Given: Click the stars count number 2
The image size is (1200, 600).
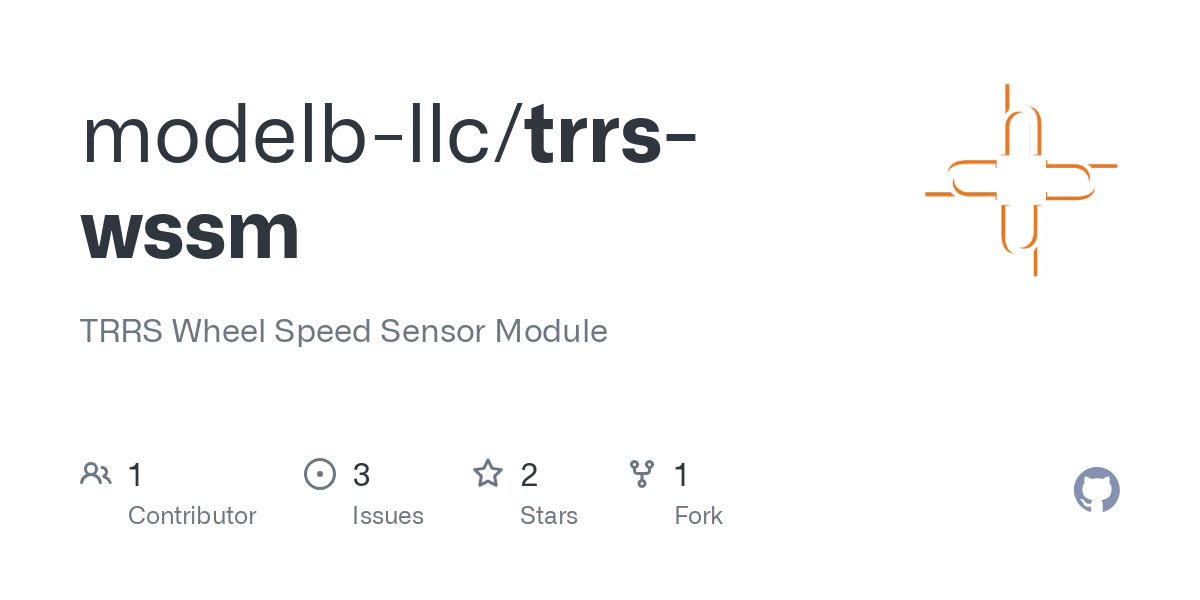Looking at the screenshot, I should click(x=529, y=475).
